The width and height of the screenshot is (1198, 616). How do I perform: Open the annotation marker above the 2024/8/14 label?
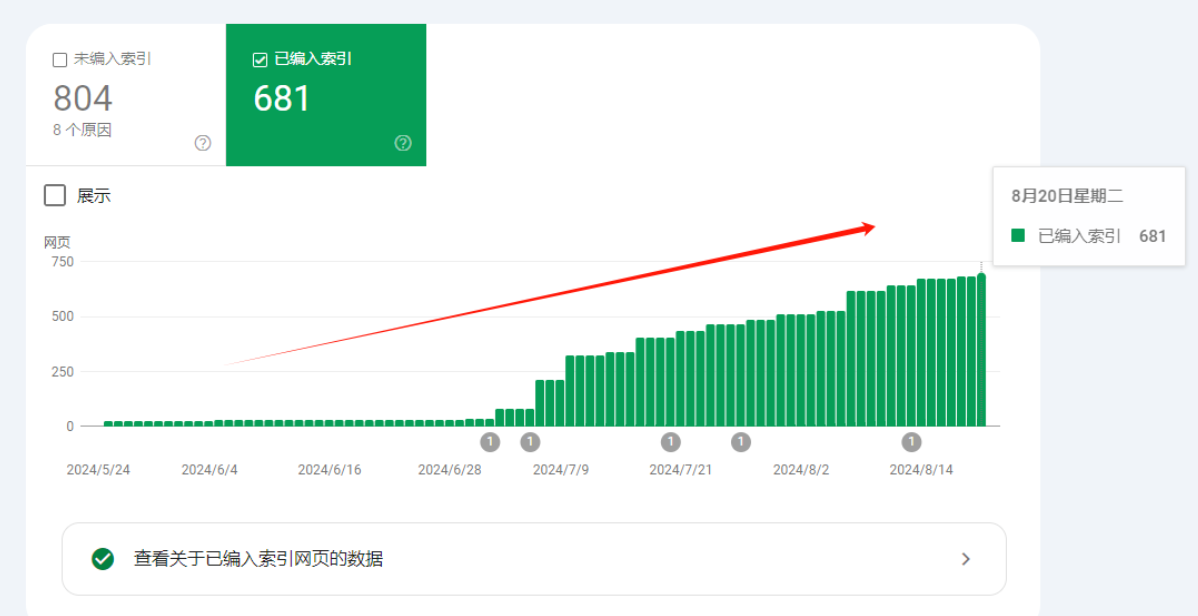pos(911,442)
